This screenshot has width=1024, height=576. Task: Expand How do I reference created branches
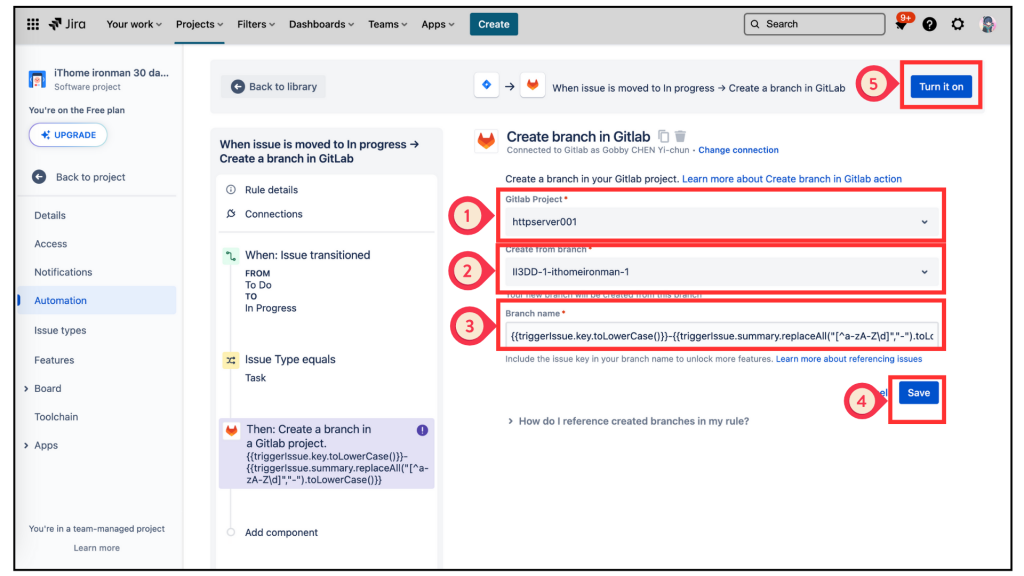(x=628, y=421)
